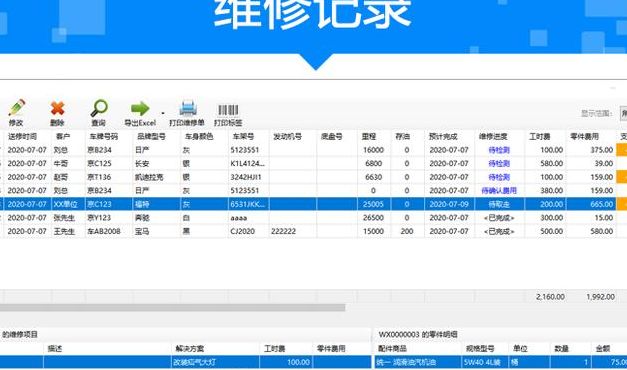627x370 pixels.
Task: Click frame number cell aaaa
Action: [239, 218]
